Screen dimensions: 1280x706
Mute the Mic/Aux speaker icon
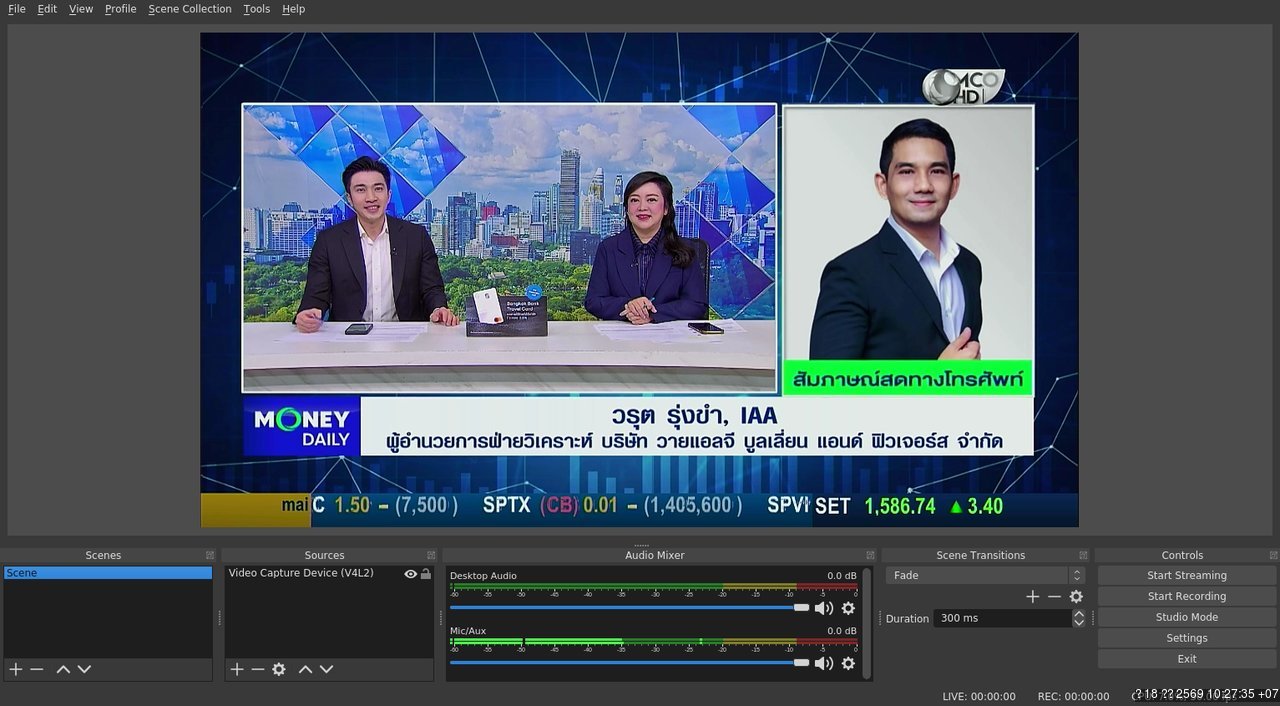(824, 663)
